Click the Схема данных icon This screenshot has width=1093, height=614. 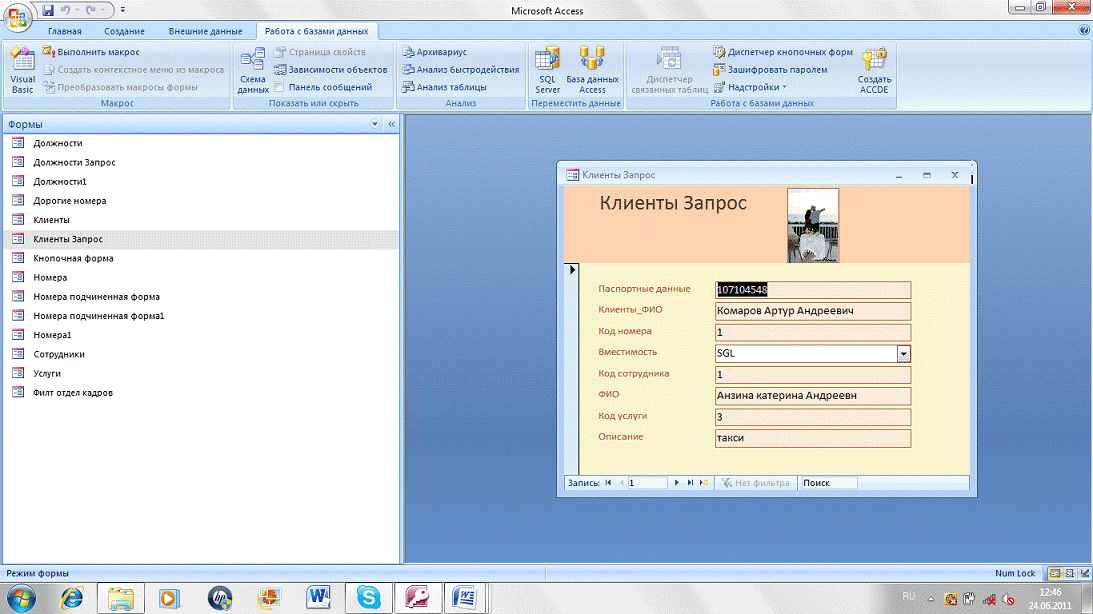pos(253,70)
